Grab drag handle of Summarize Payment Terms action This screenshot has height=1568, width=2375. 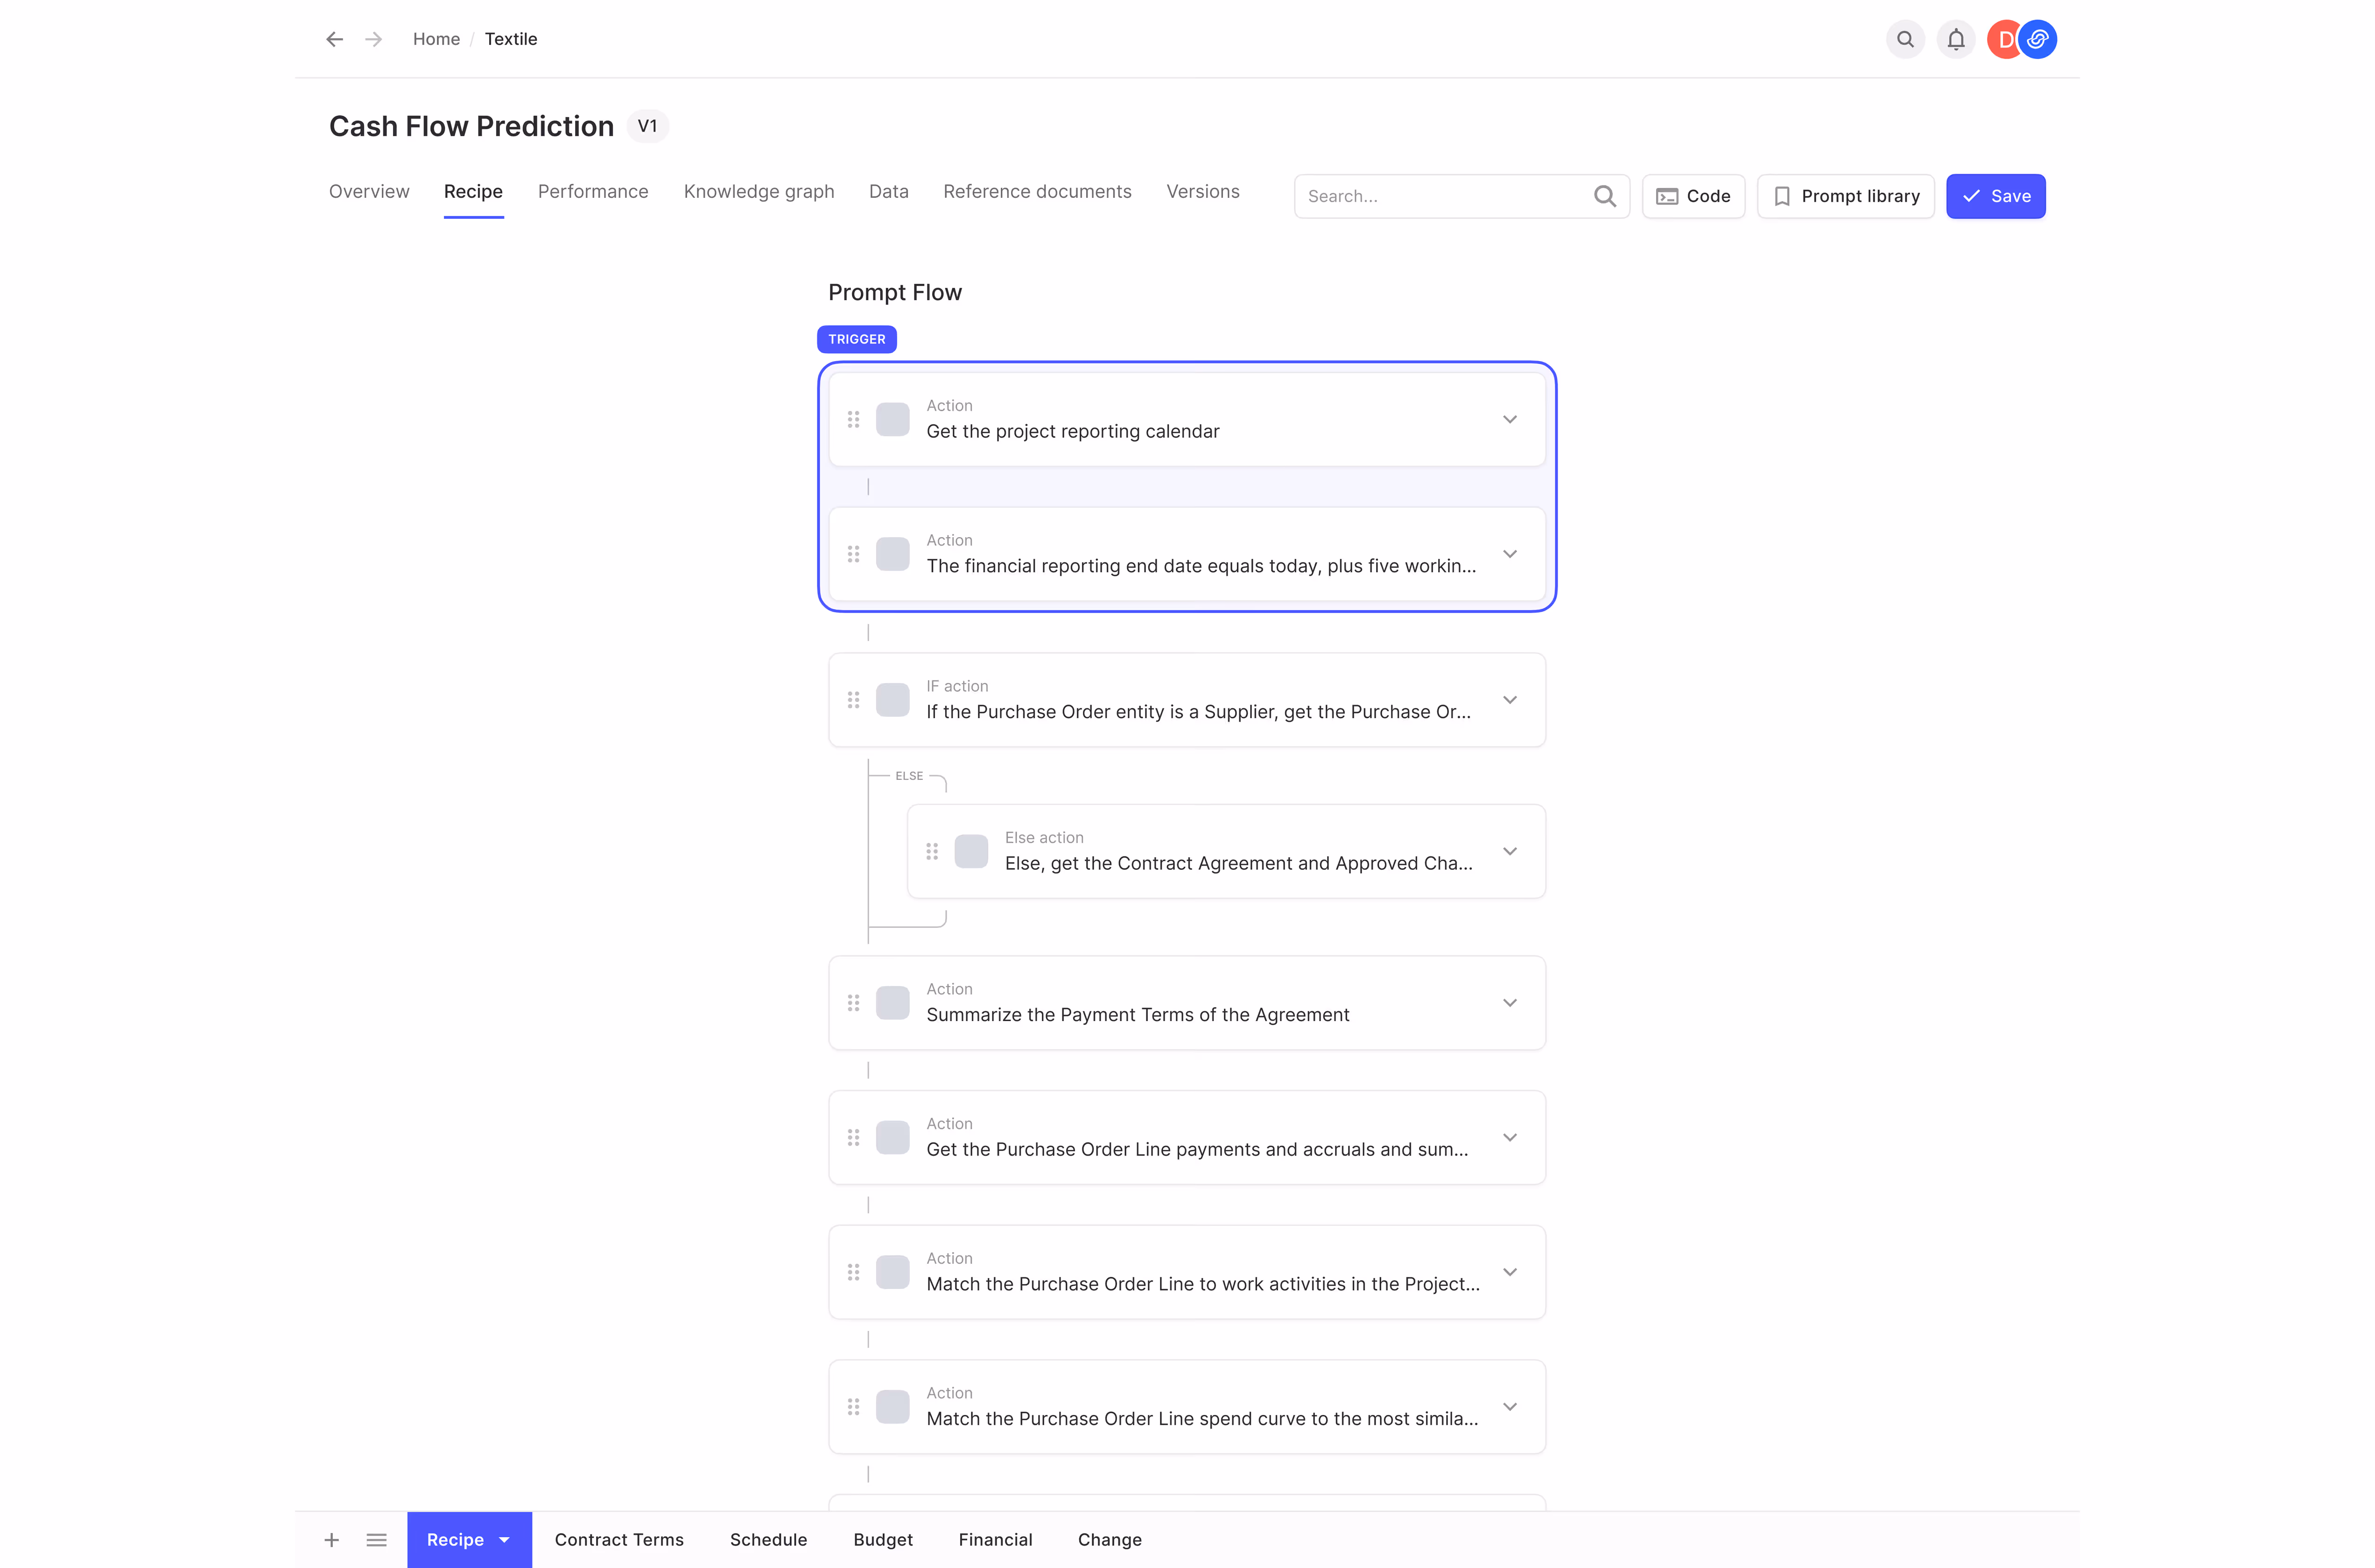[x=853, y=1002]
